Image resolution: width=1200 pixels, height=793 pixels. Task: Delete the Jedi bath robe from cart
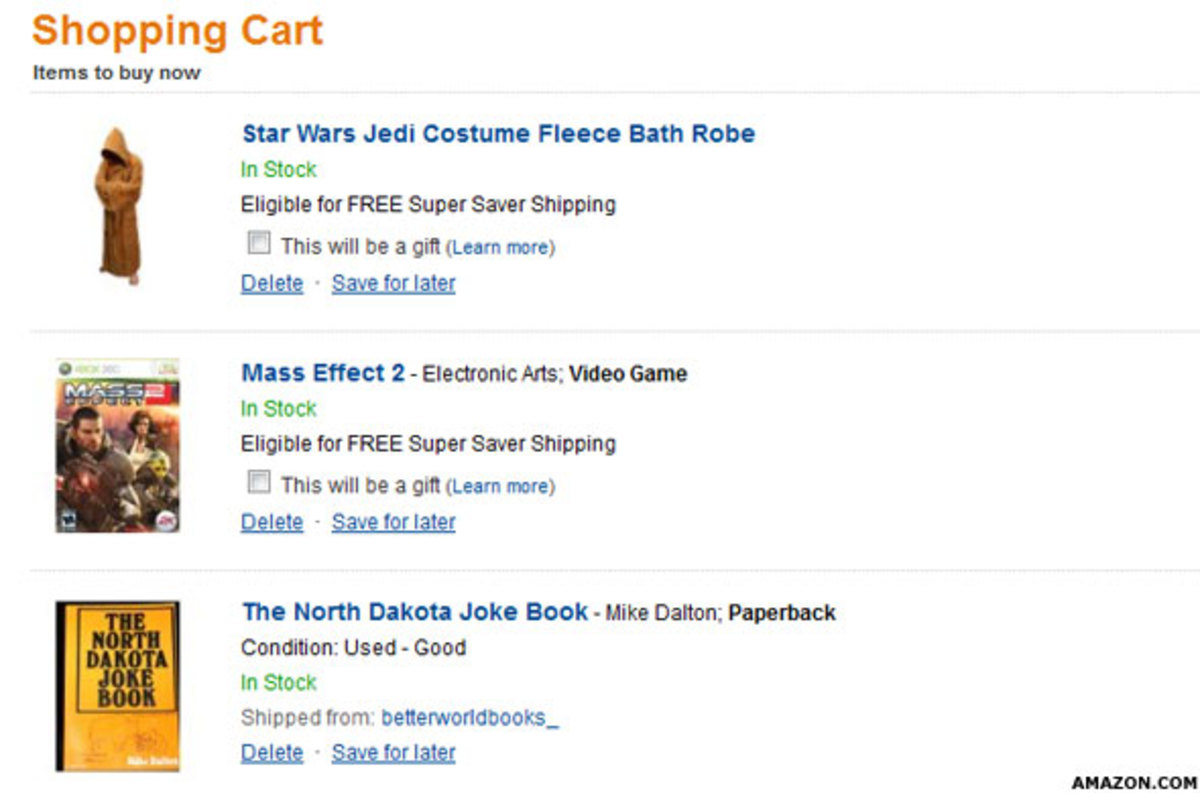click(x=272, y=283)
